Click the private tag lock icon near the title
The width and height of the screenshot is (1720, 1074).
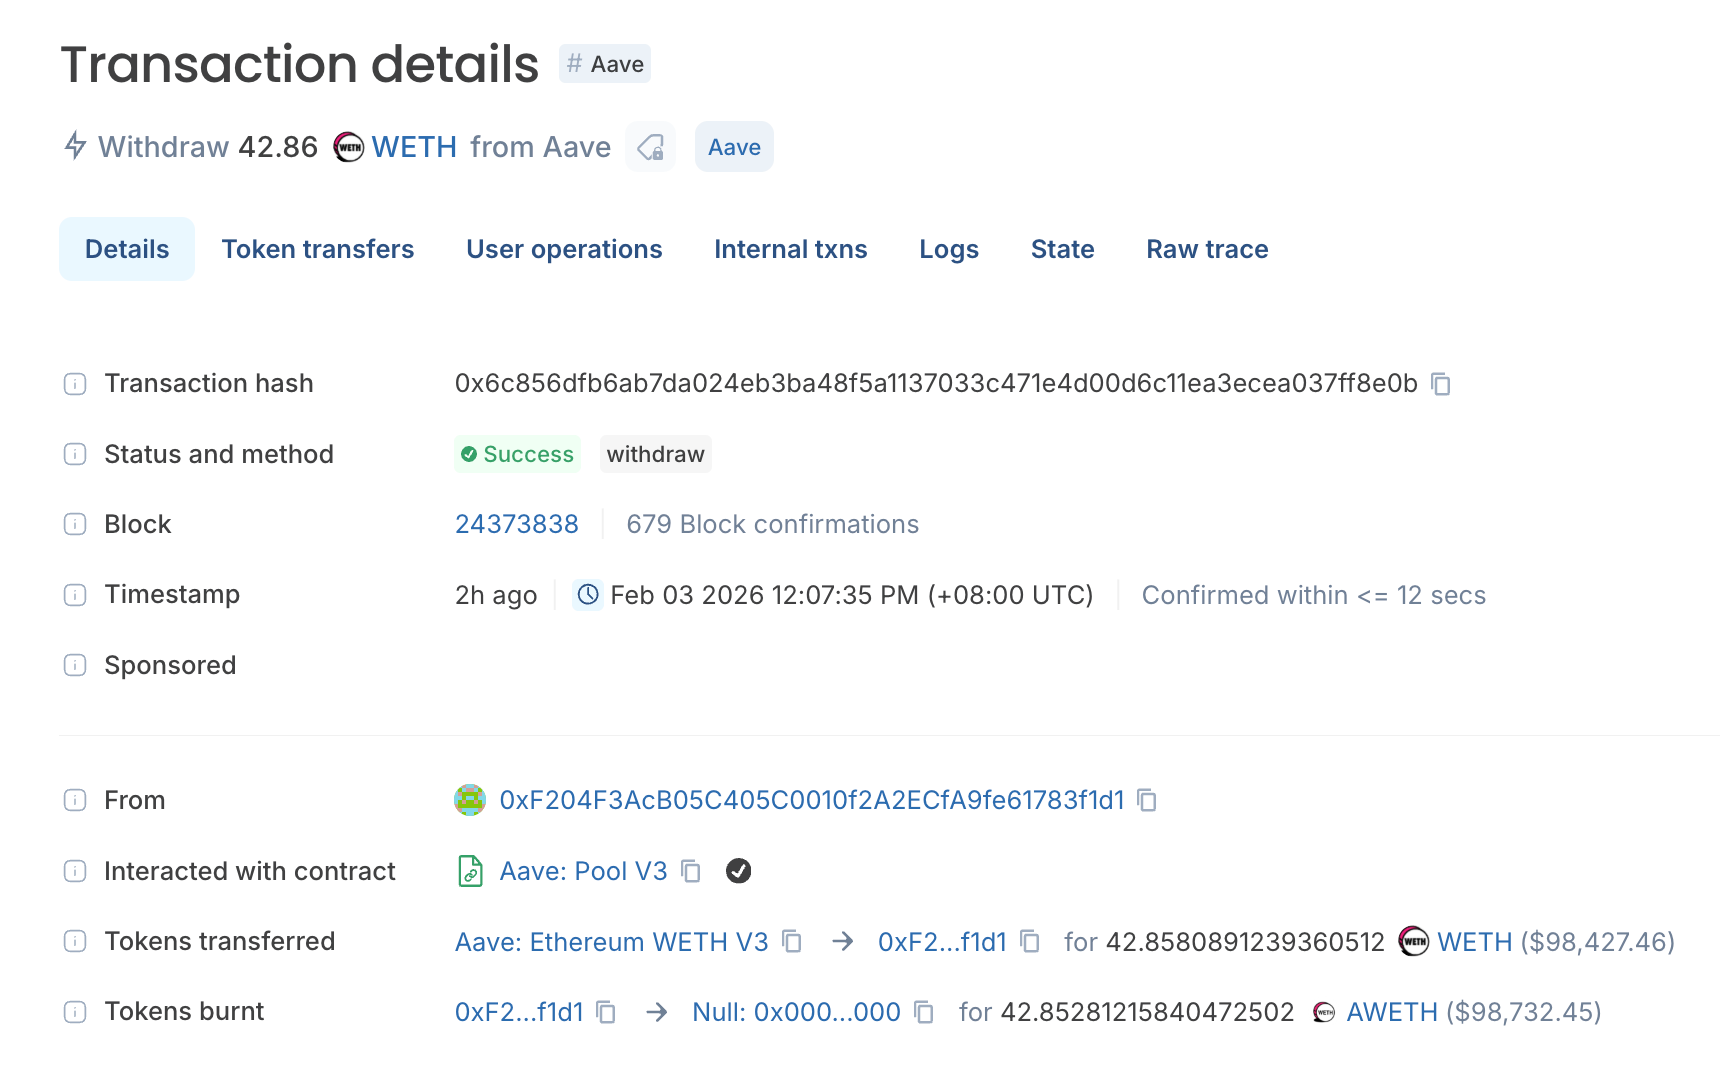pos(650,147)
